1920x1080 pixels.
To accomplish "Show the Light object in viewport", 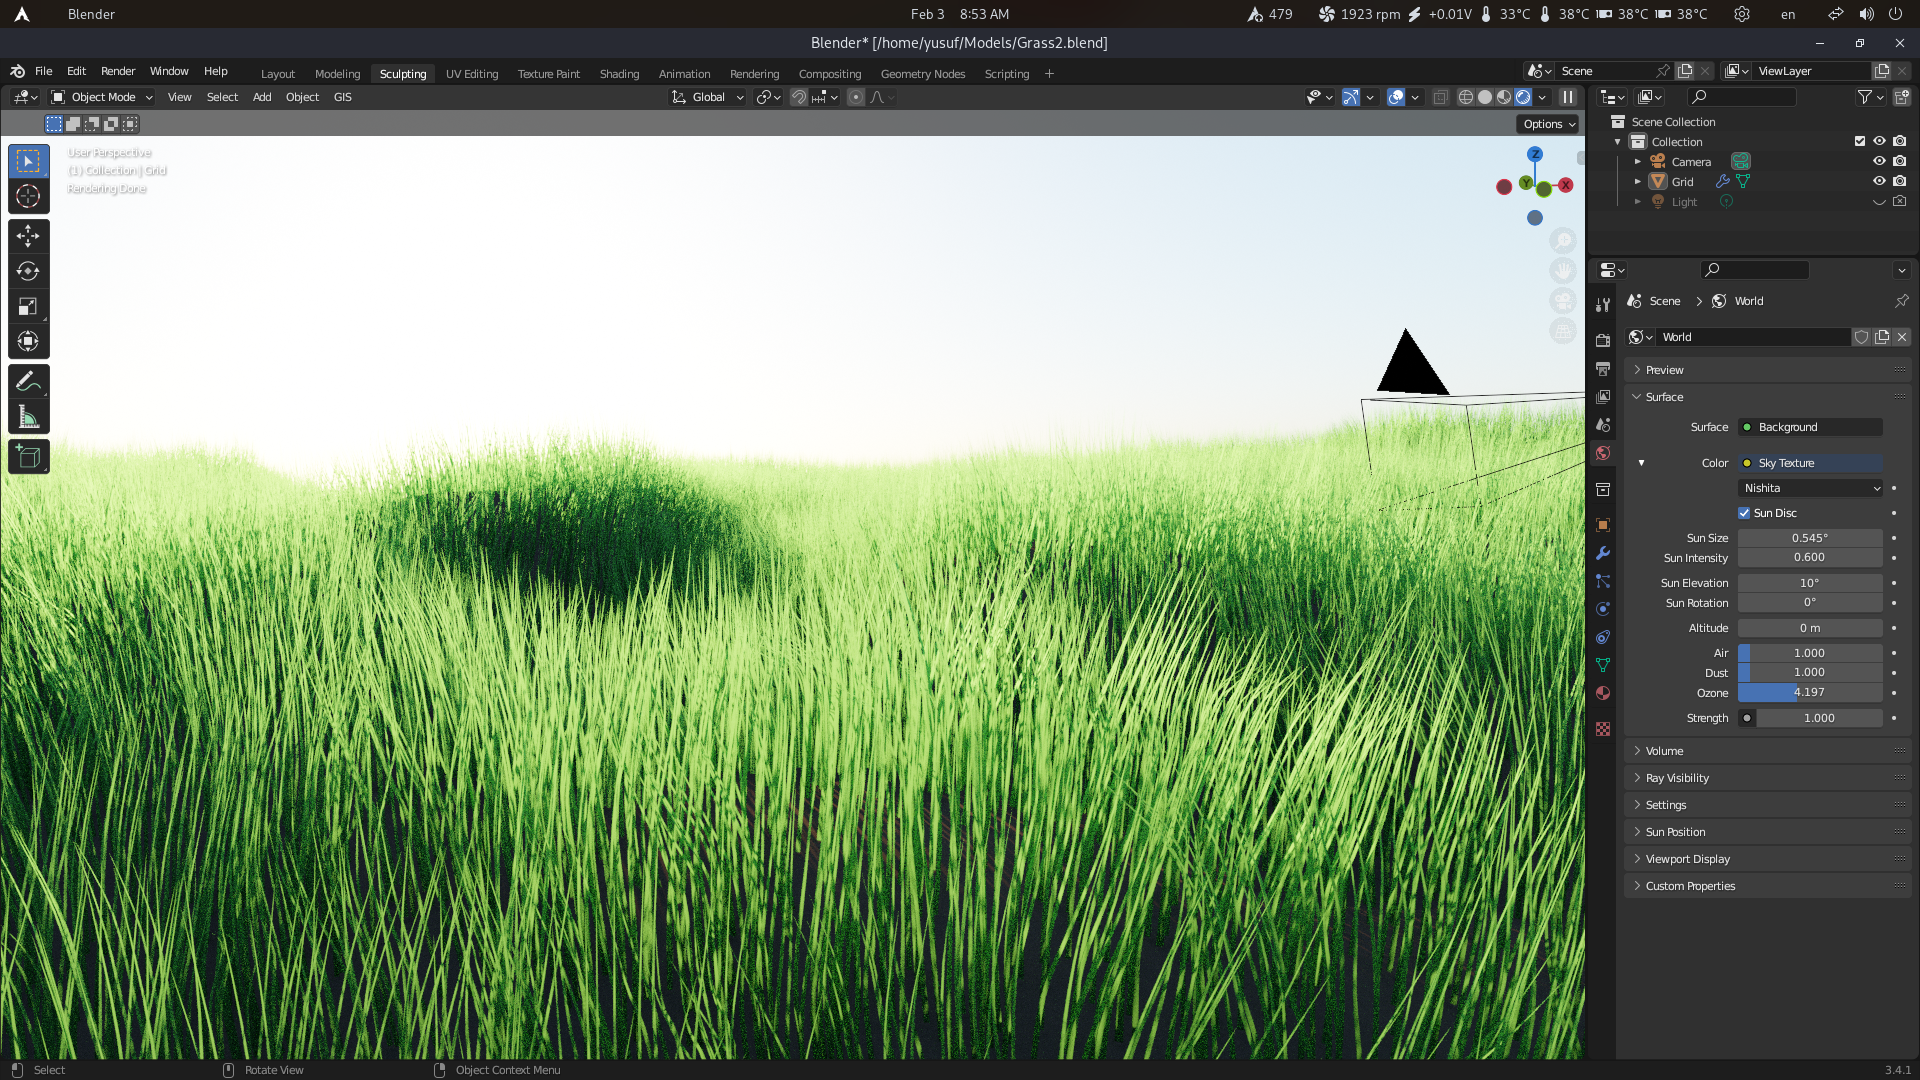I will (1879, 201).
